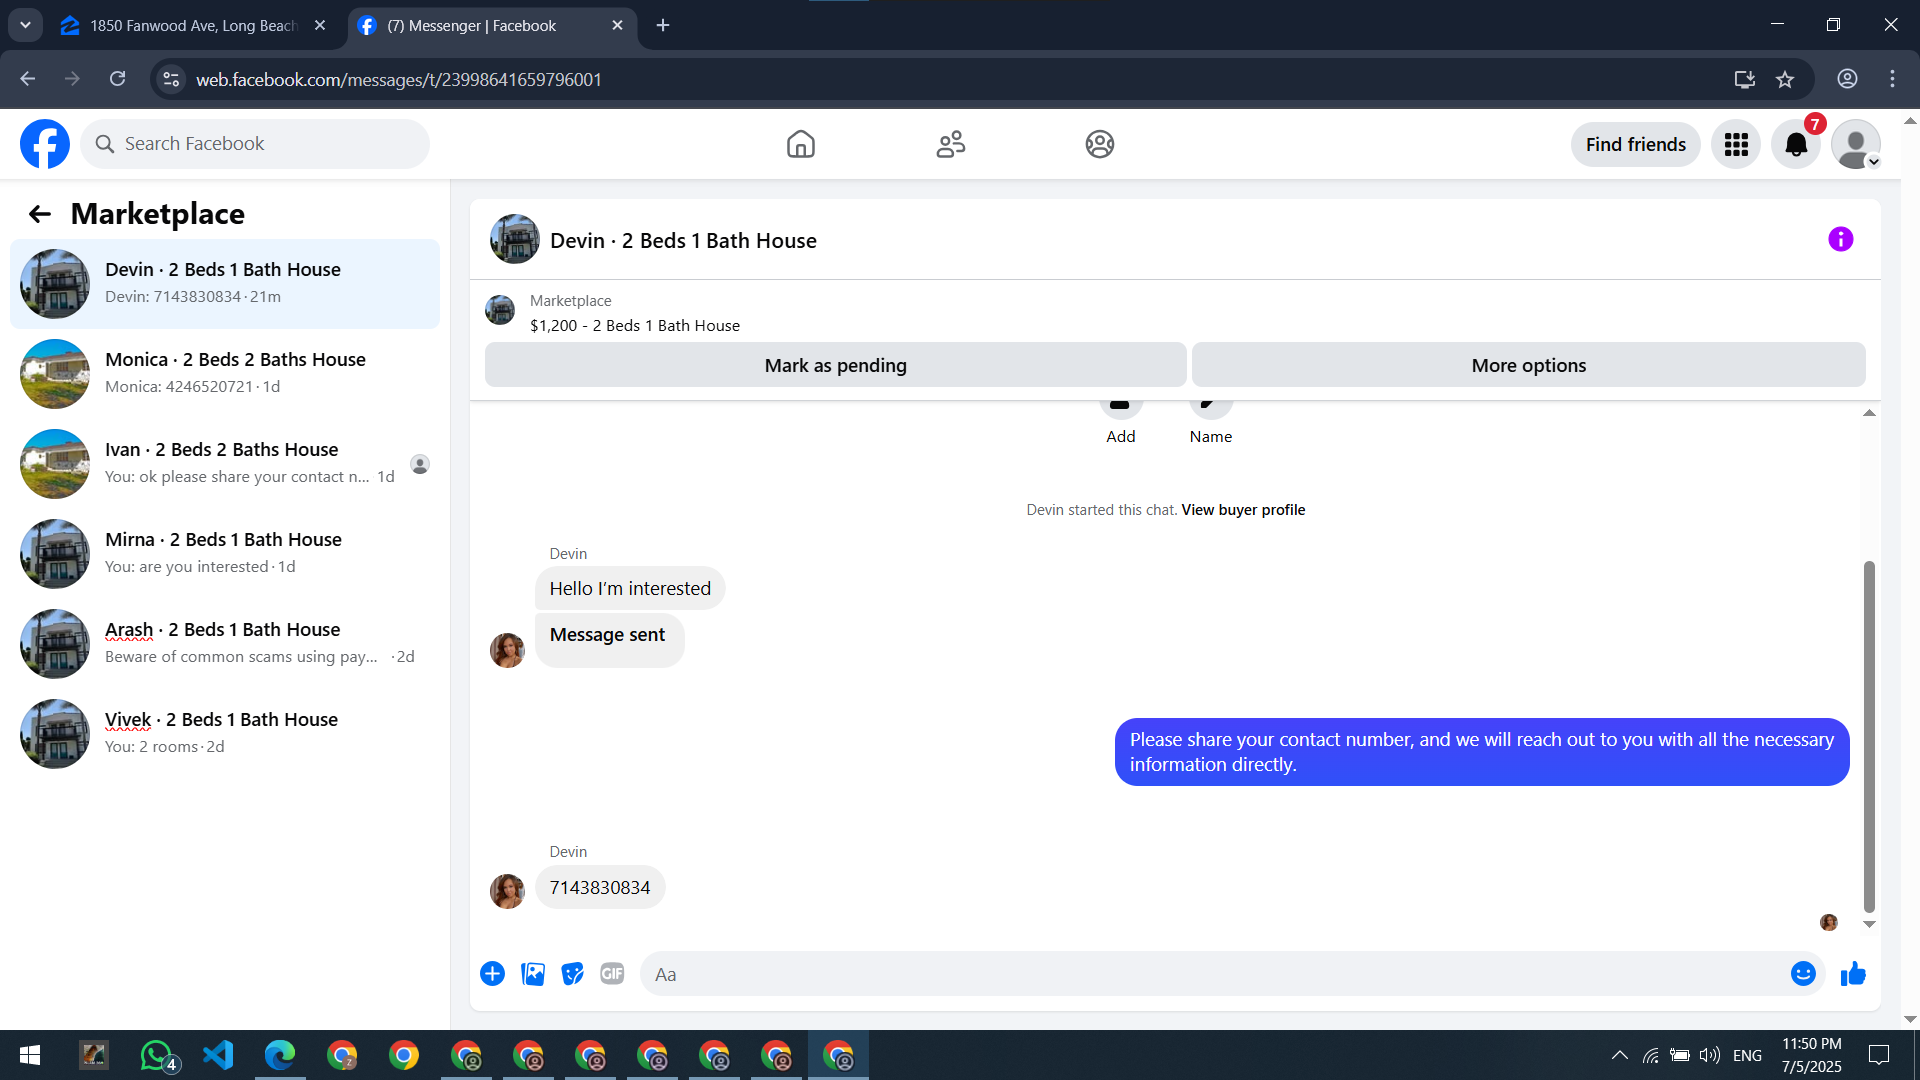Focus the Search Facebook field
This screenshot has width=1920, height=1080.
point(255,144)
